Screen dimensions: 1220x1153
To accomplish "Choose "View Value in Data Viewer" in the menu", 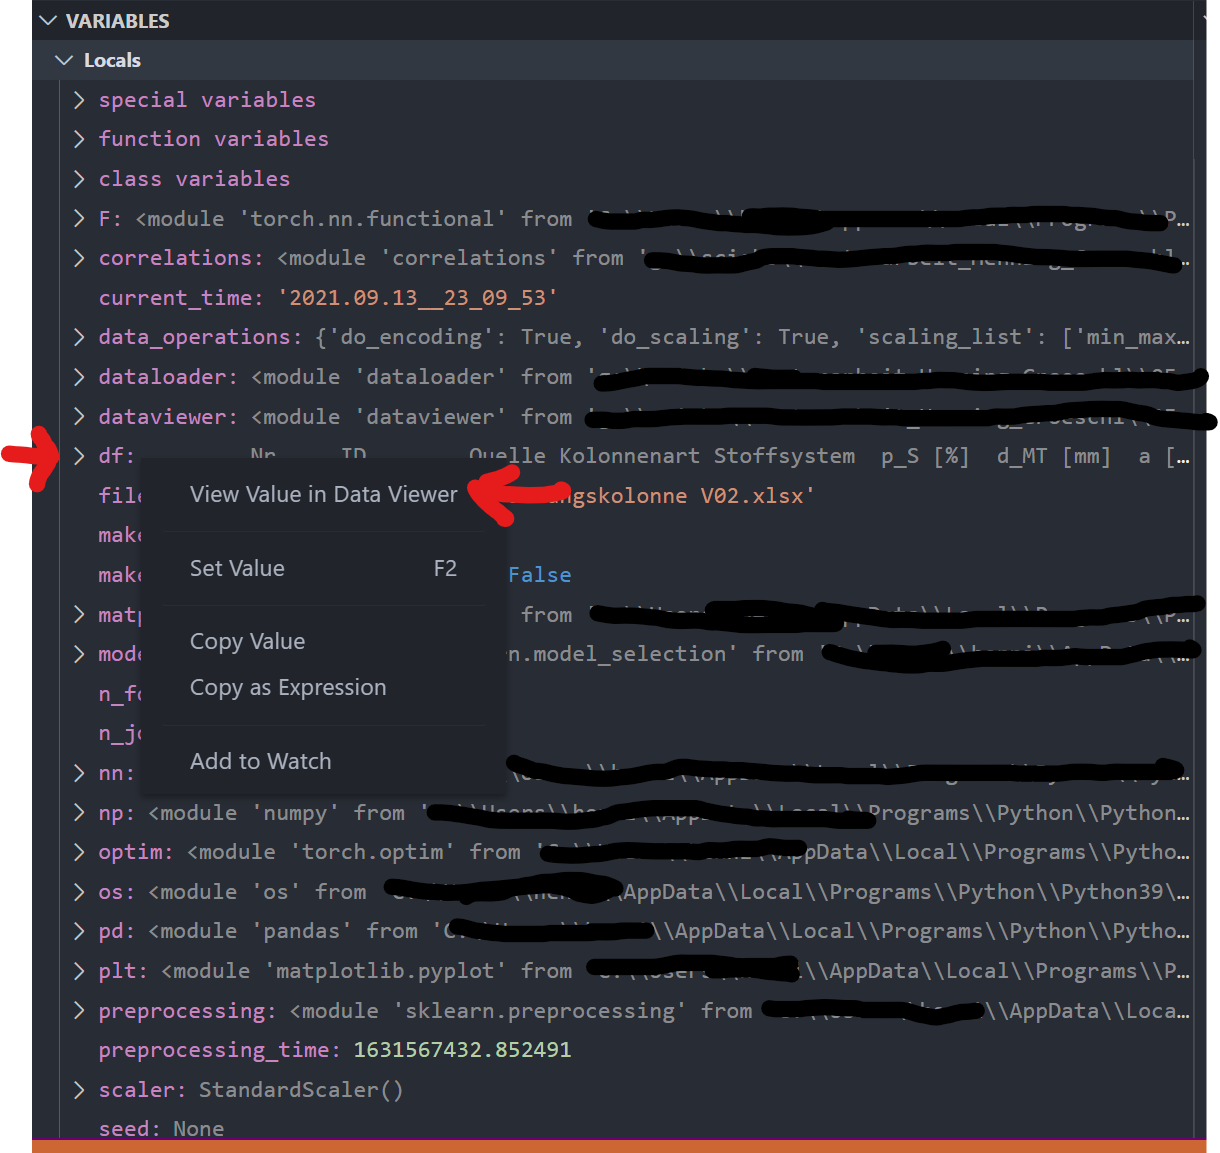I will pos(323,494).
